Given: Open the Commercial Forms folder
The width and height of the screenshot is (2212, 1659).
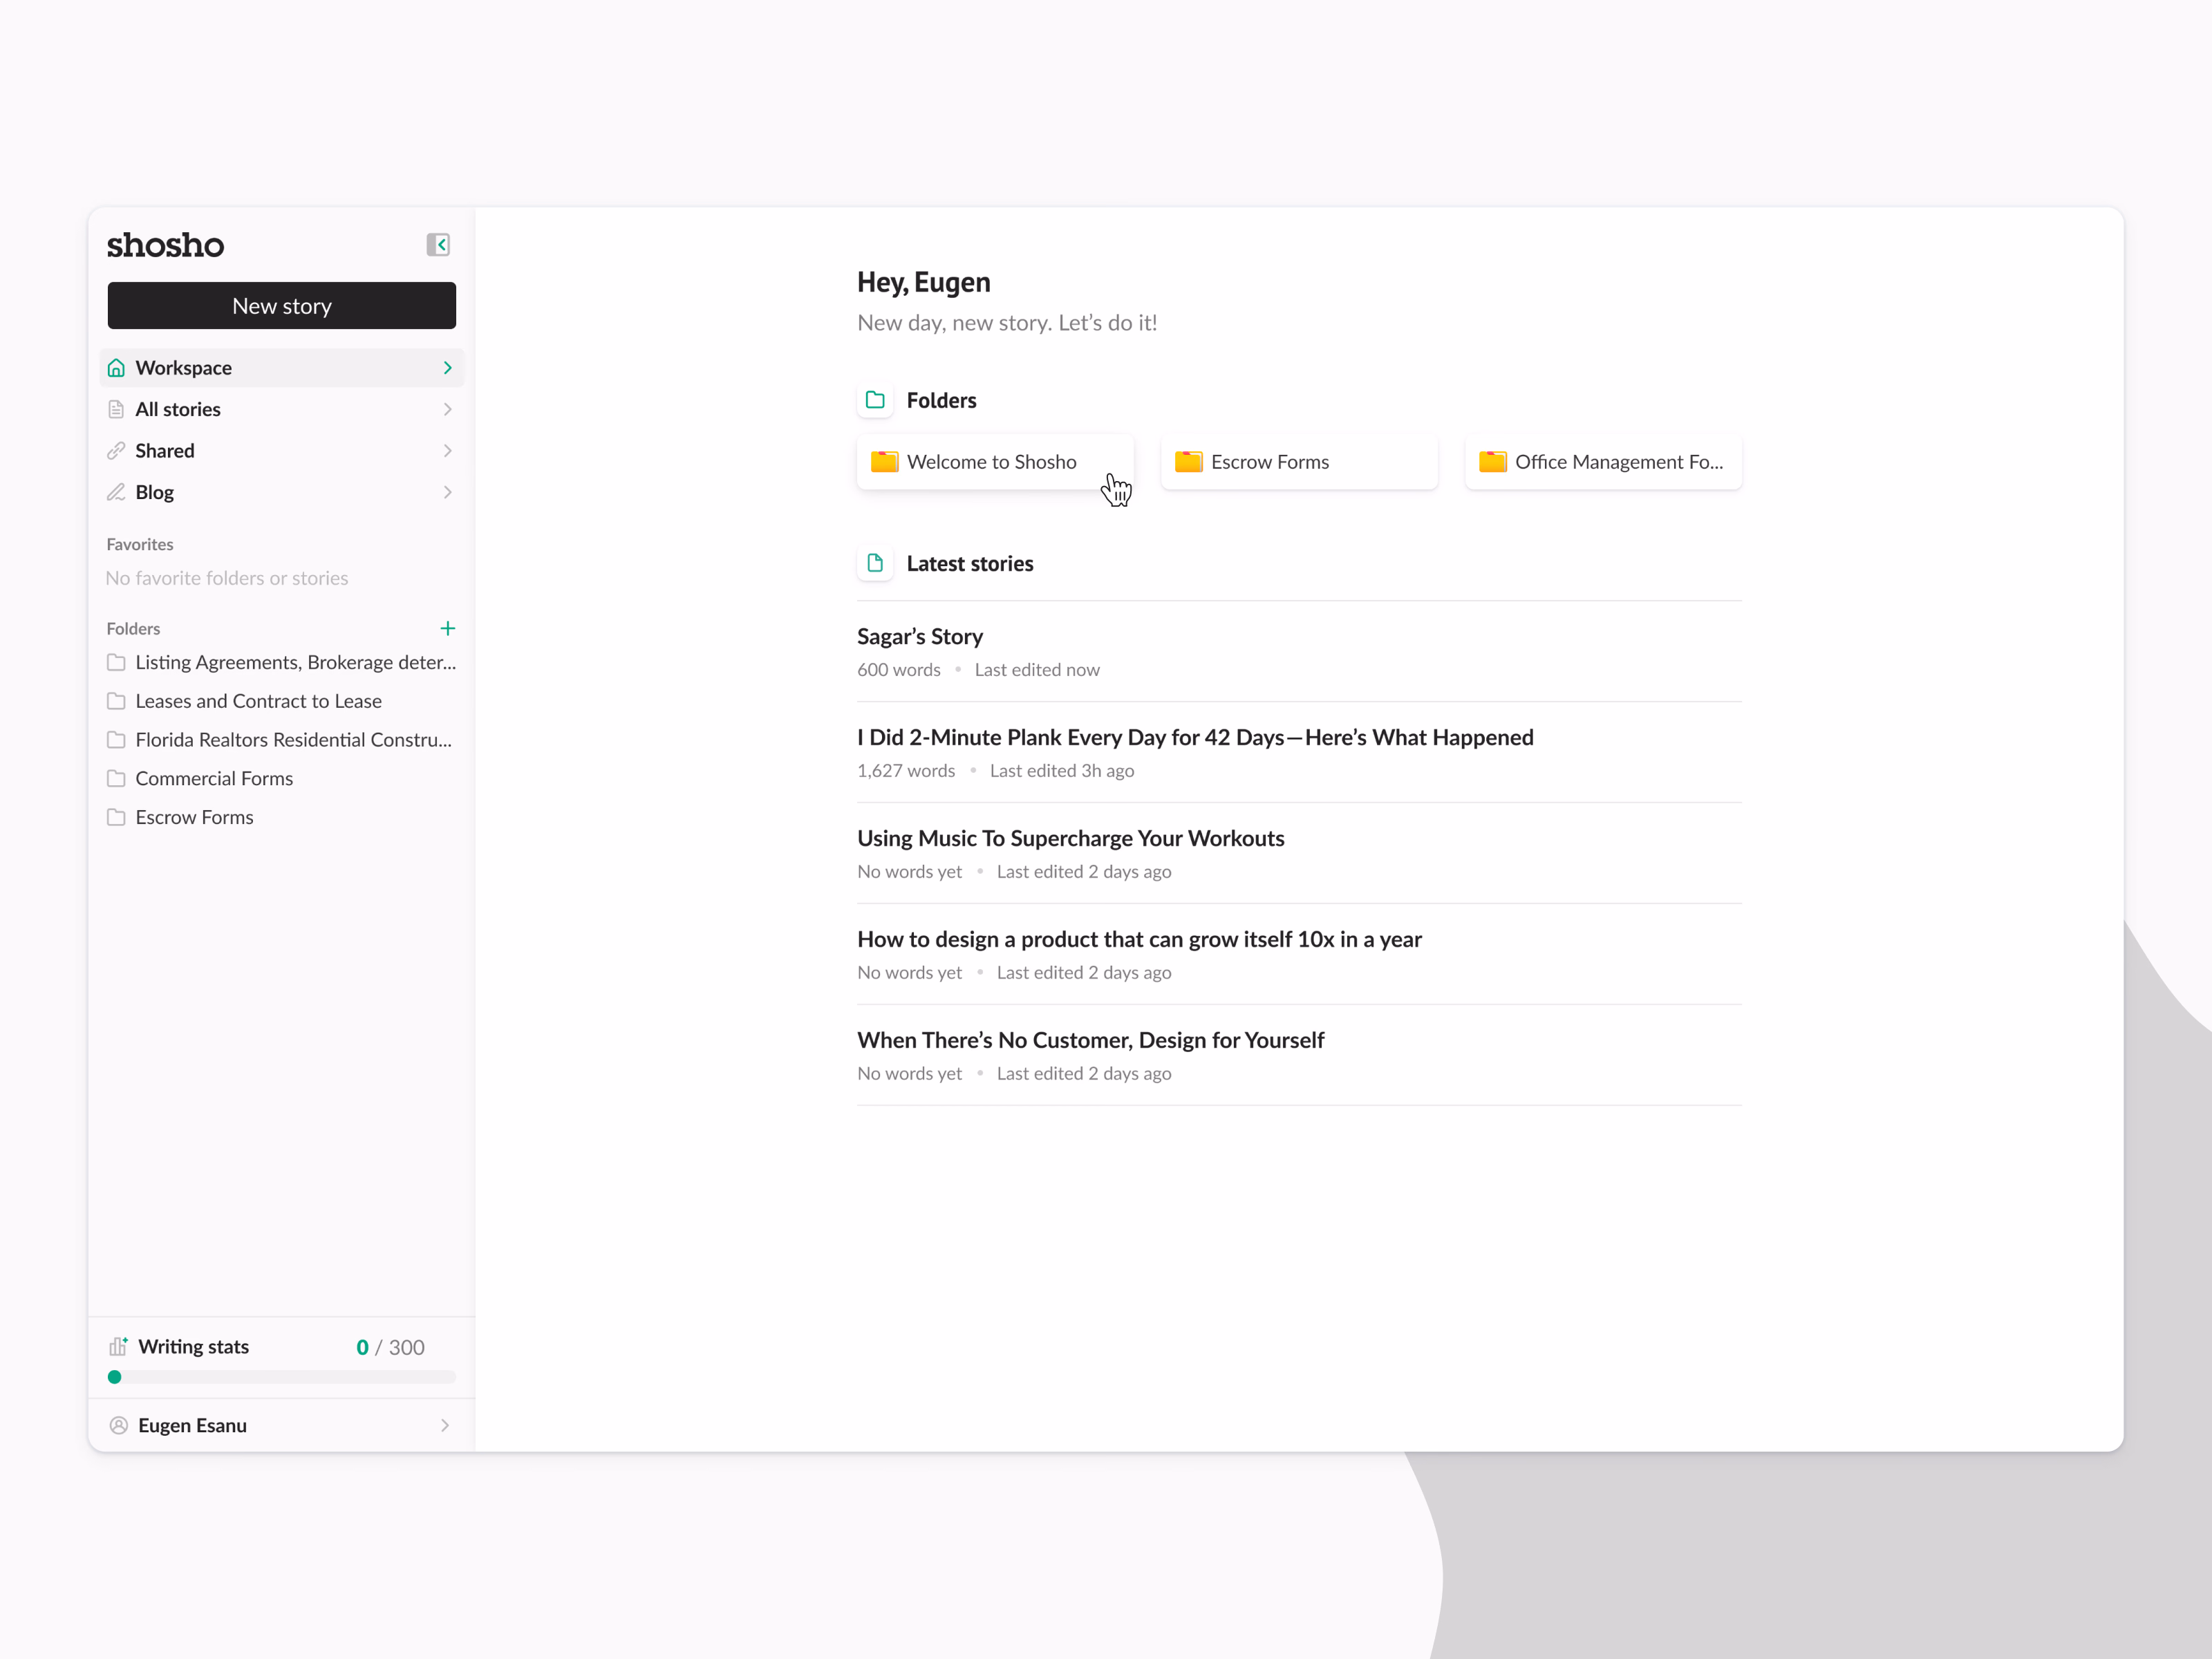Looking at the screenshot, I should (200, 778).
